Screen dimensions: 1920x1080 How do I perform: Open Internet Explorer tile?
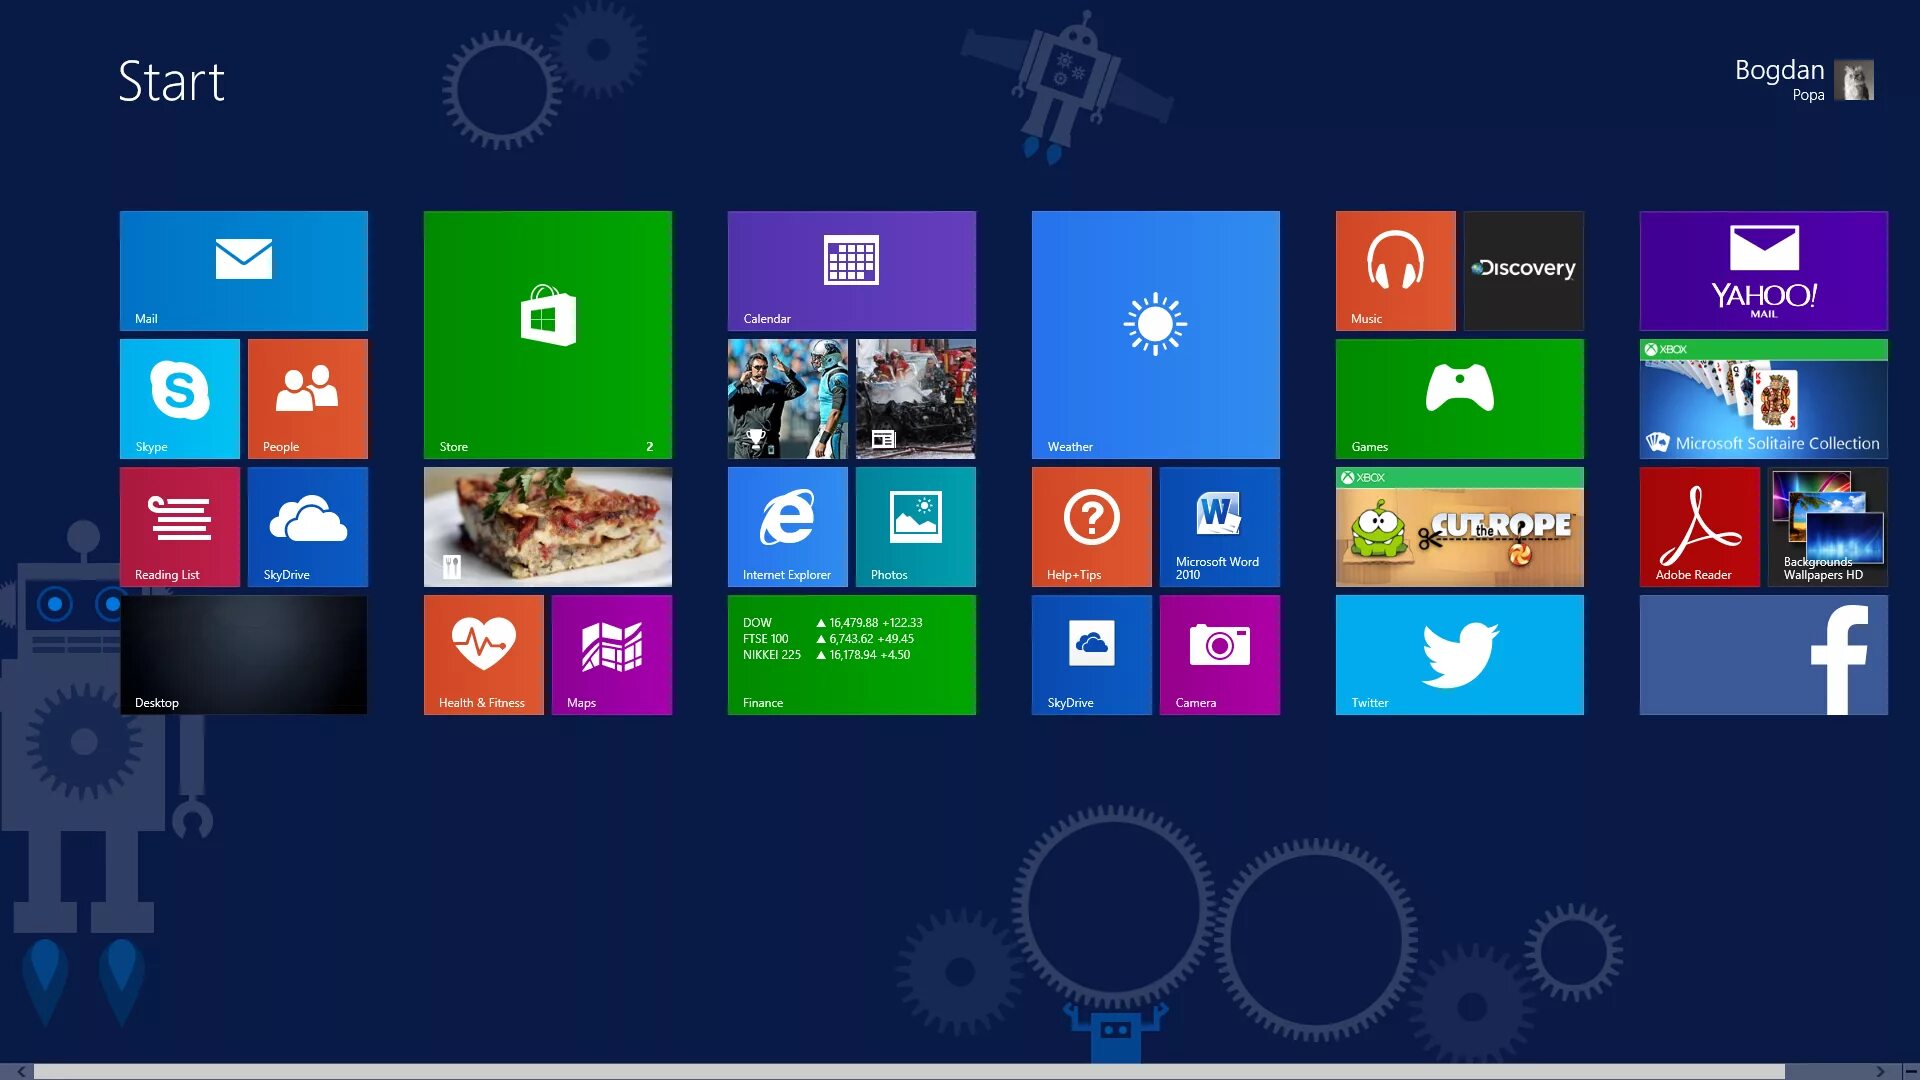pyautogui.click(x=787, y=526)
